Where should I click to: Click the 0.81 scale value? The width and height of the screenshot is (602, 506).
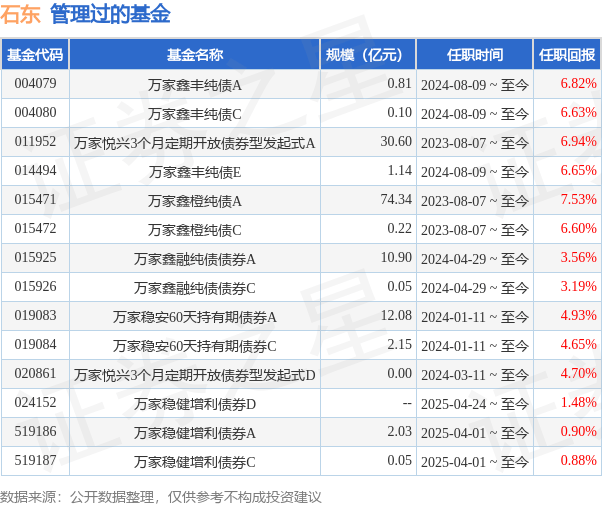coord(399,83)
